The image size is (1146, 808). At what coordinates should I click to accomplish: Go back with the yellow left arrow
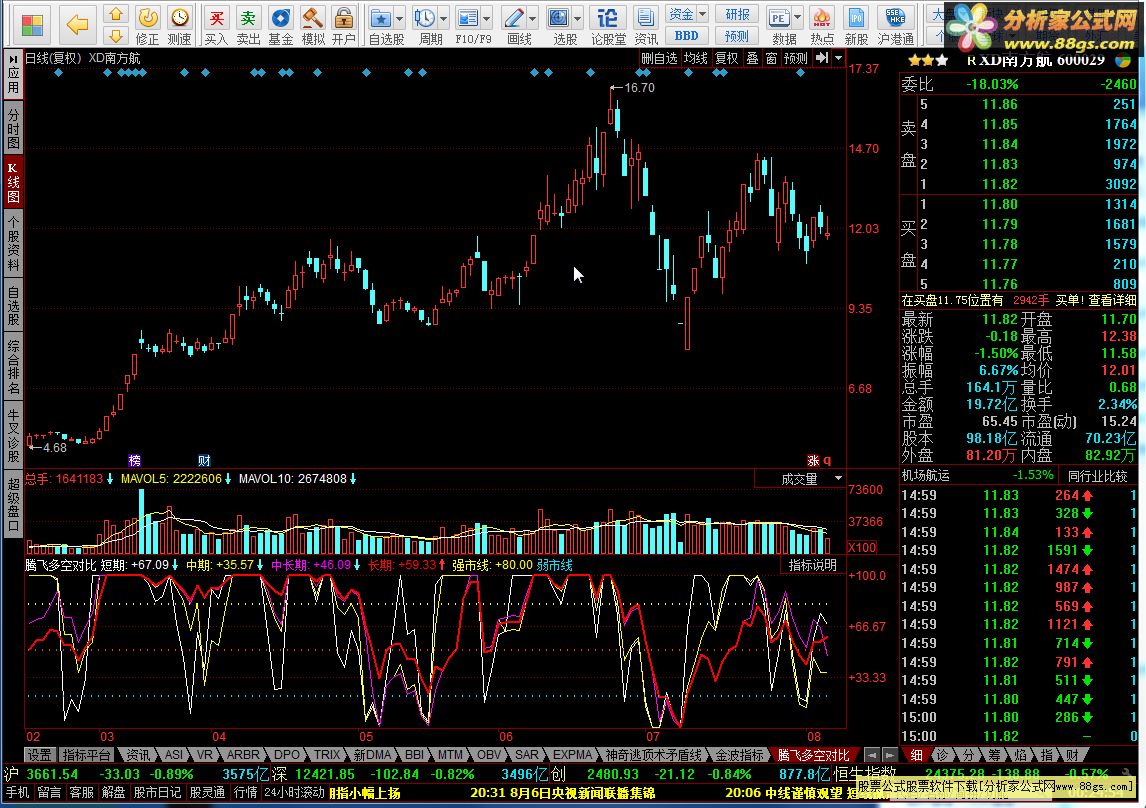(x=77, y=24)
